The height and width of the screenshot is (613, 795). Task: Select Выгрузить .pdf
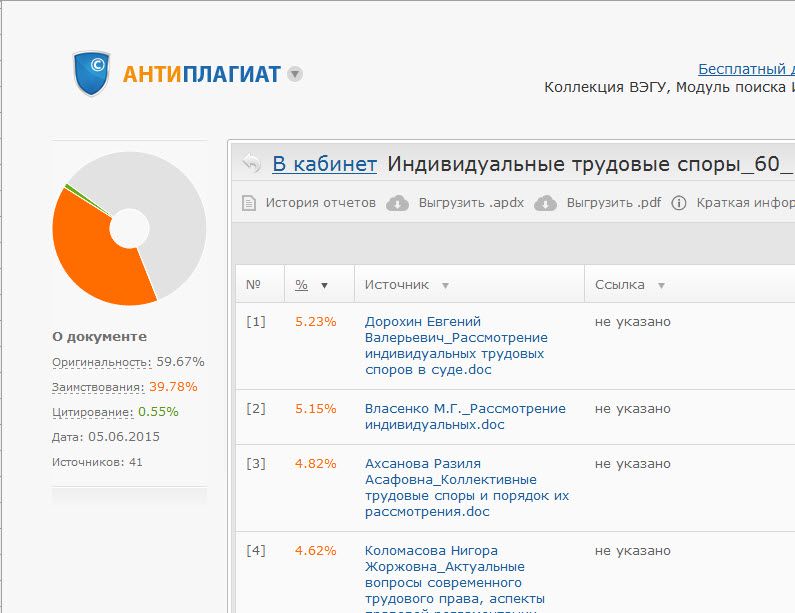[613, 203]
